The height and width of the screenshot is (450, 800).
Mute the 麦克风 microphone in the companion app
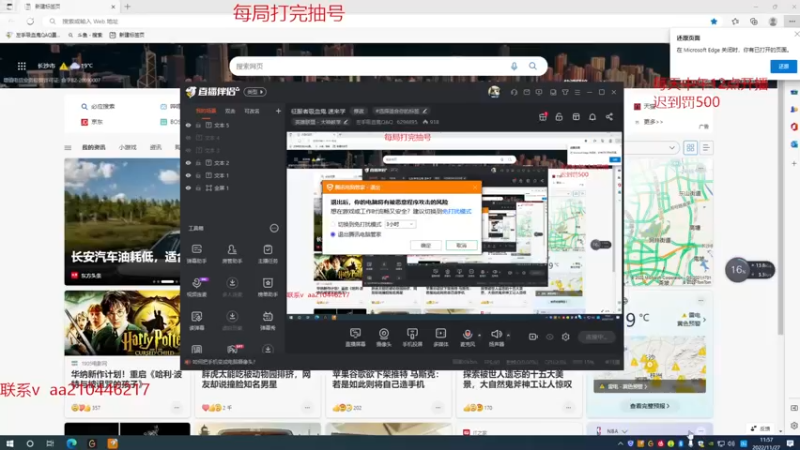tap(467, 337)
